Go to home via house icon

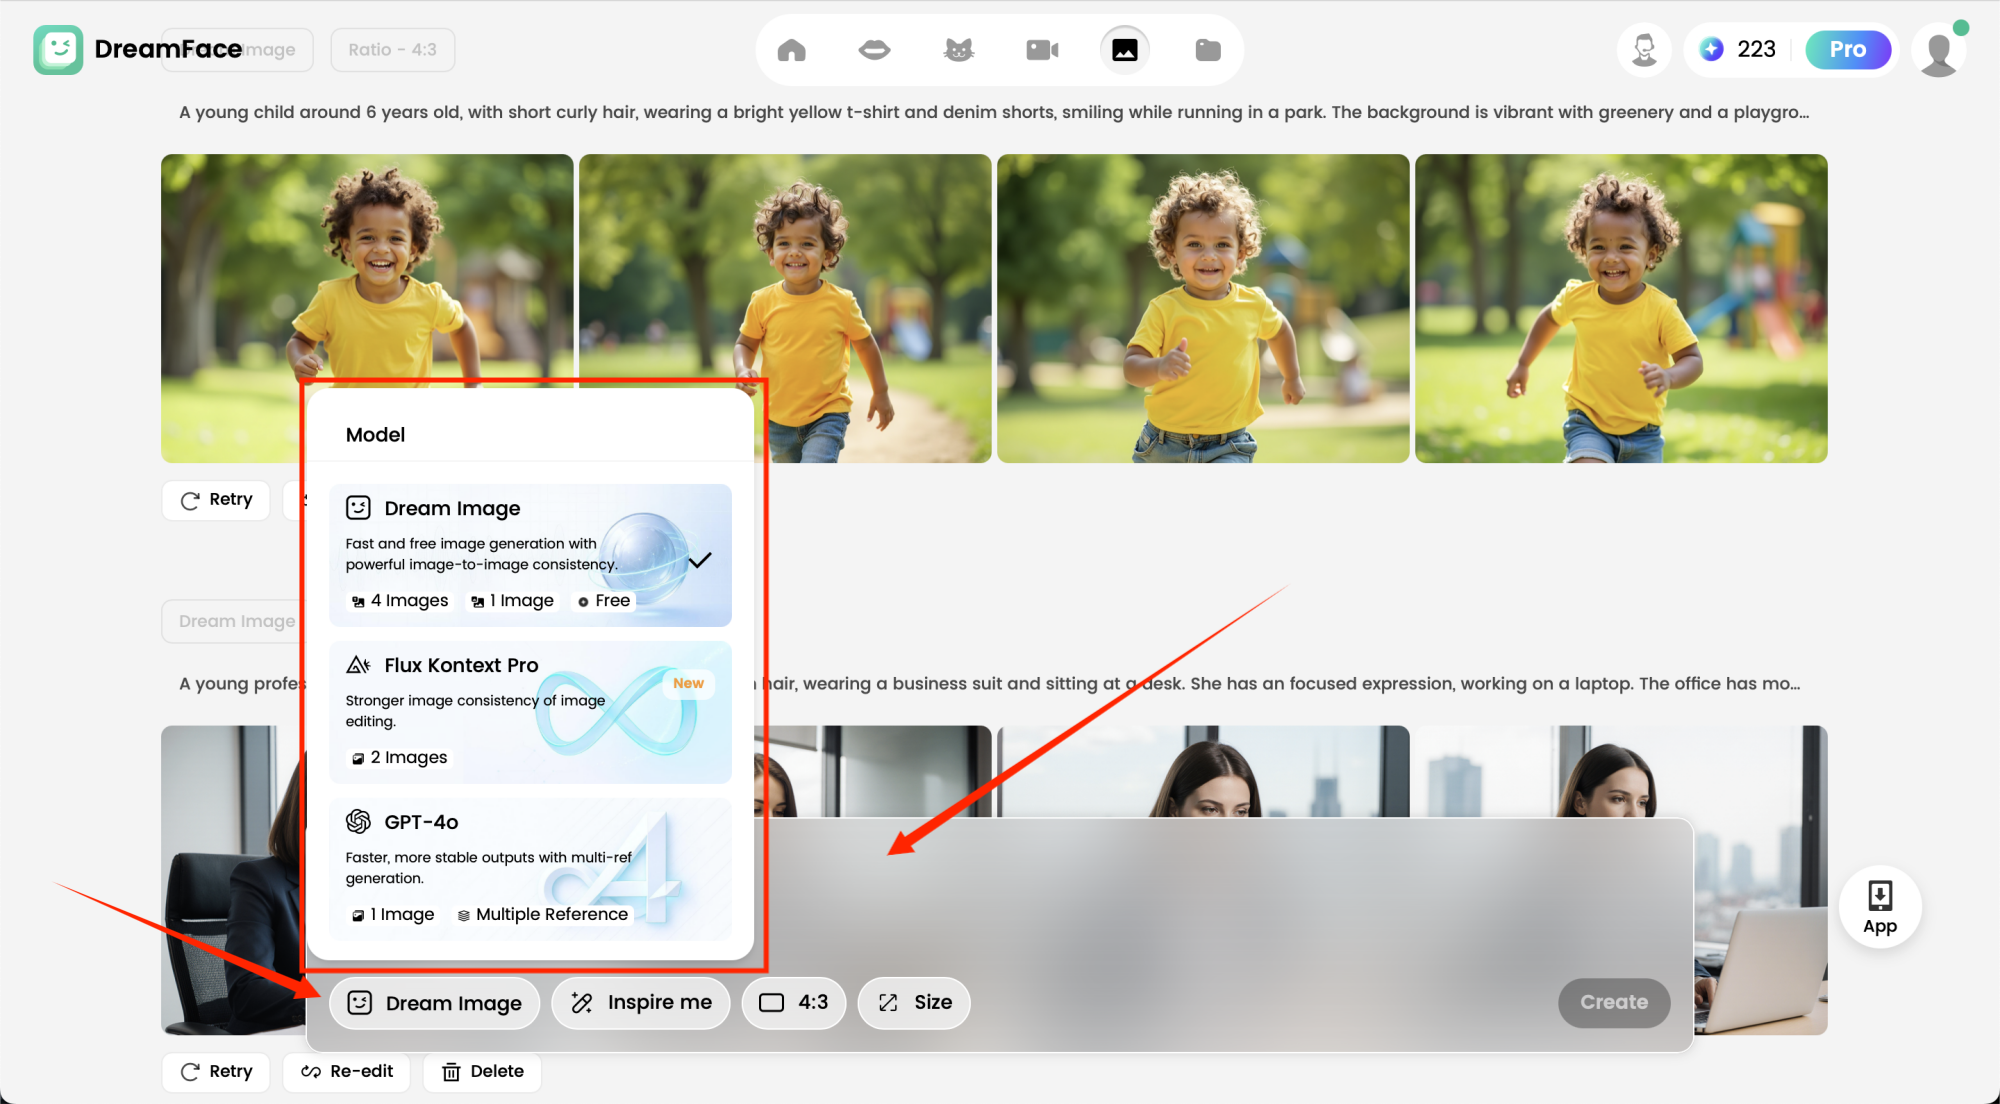pos(791,50)
